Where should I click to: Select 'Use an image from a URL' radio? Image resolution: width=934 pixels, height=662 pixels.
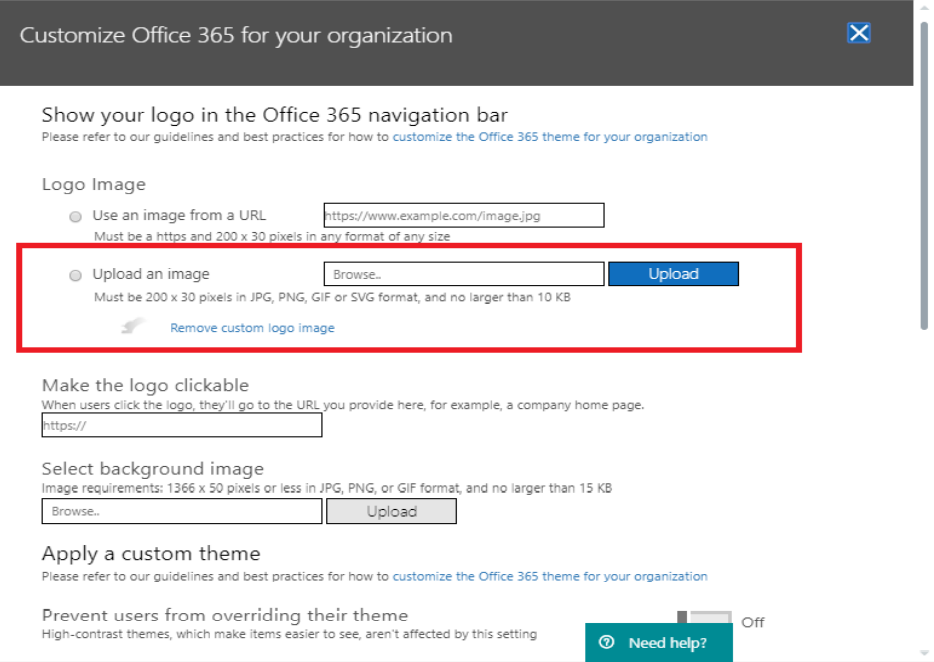tap(75, 216)
